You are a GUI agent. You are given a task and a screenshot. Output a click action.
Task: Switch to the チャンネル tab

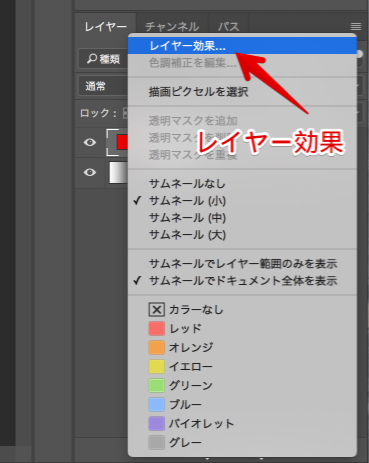click(x=172, y=27)
